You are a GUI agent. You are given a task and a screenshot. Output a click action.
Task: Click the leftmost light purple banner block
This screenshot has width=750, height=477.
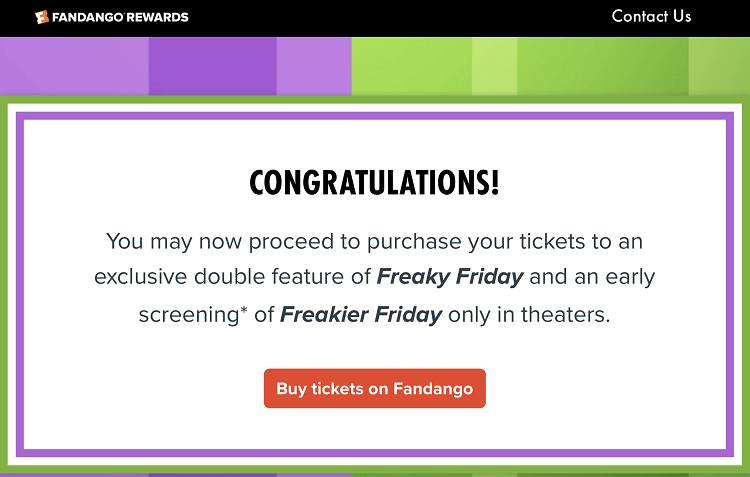74,66
